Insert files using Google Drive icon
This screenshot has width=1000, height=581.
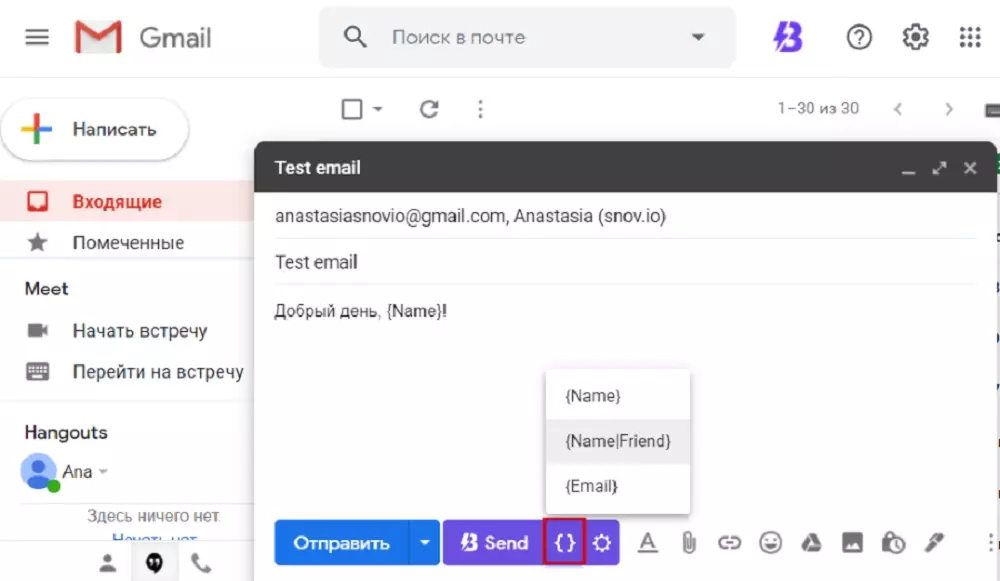point(811,543)
